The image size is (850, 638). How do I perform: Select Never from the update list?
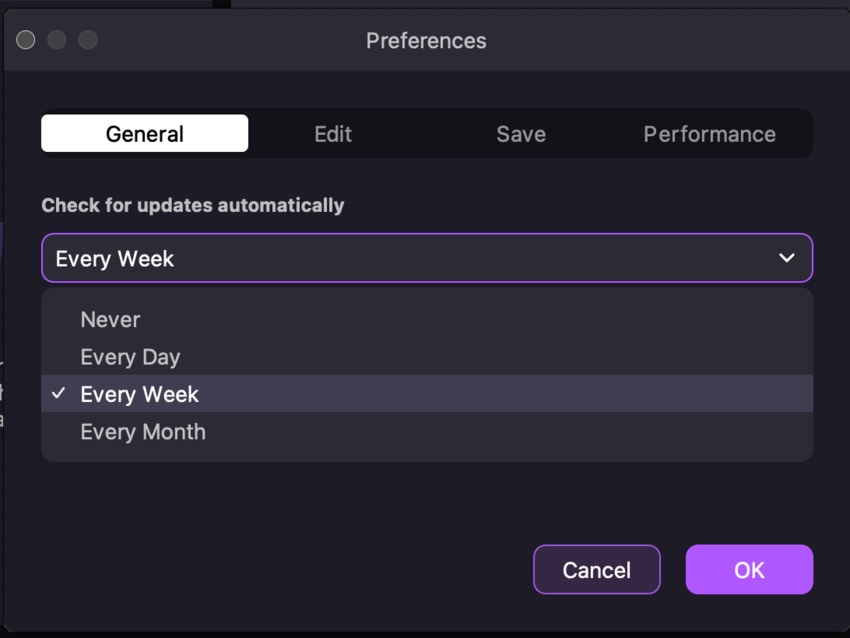[x=110, y=320]
